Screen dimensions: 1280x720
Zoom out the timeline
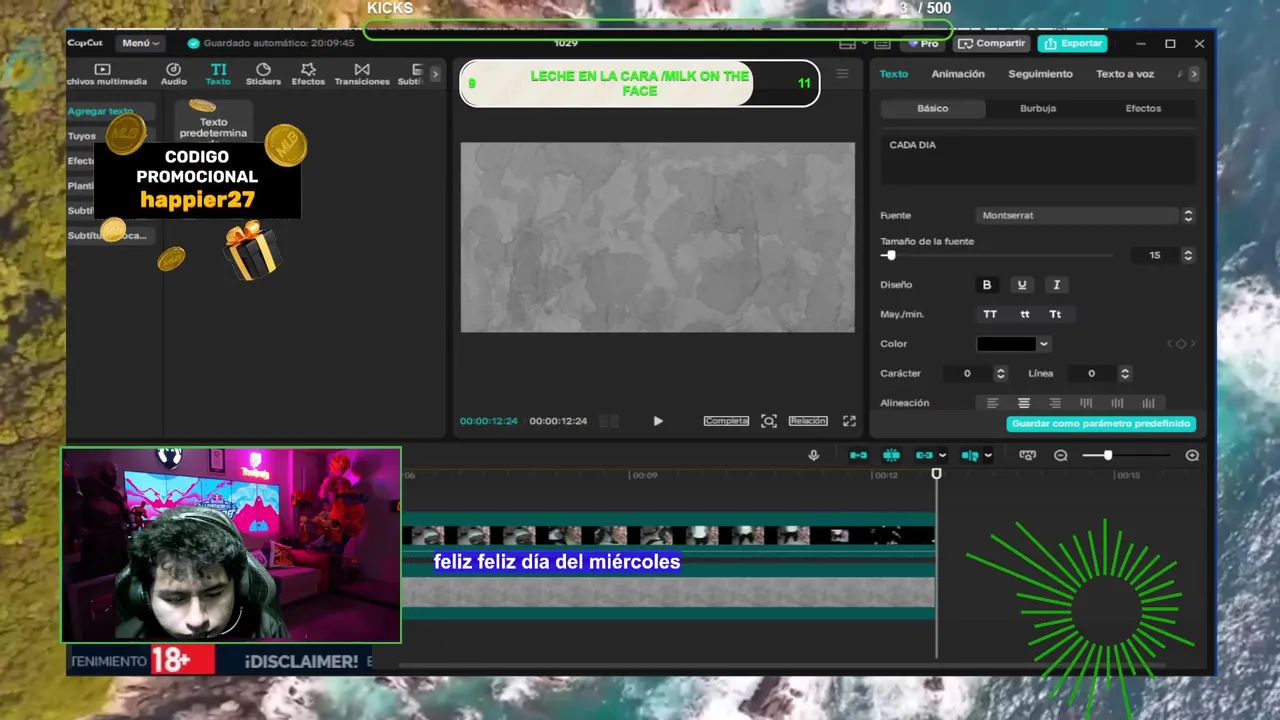click(x=1061, y=455)
